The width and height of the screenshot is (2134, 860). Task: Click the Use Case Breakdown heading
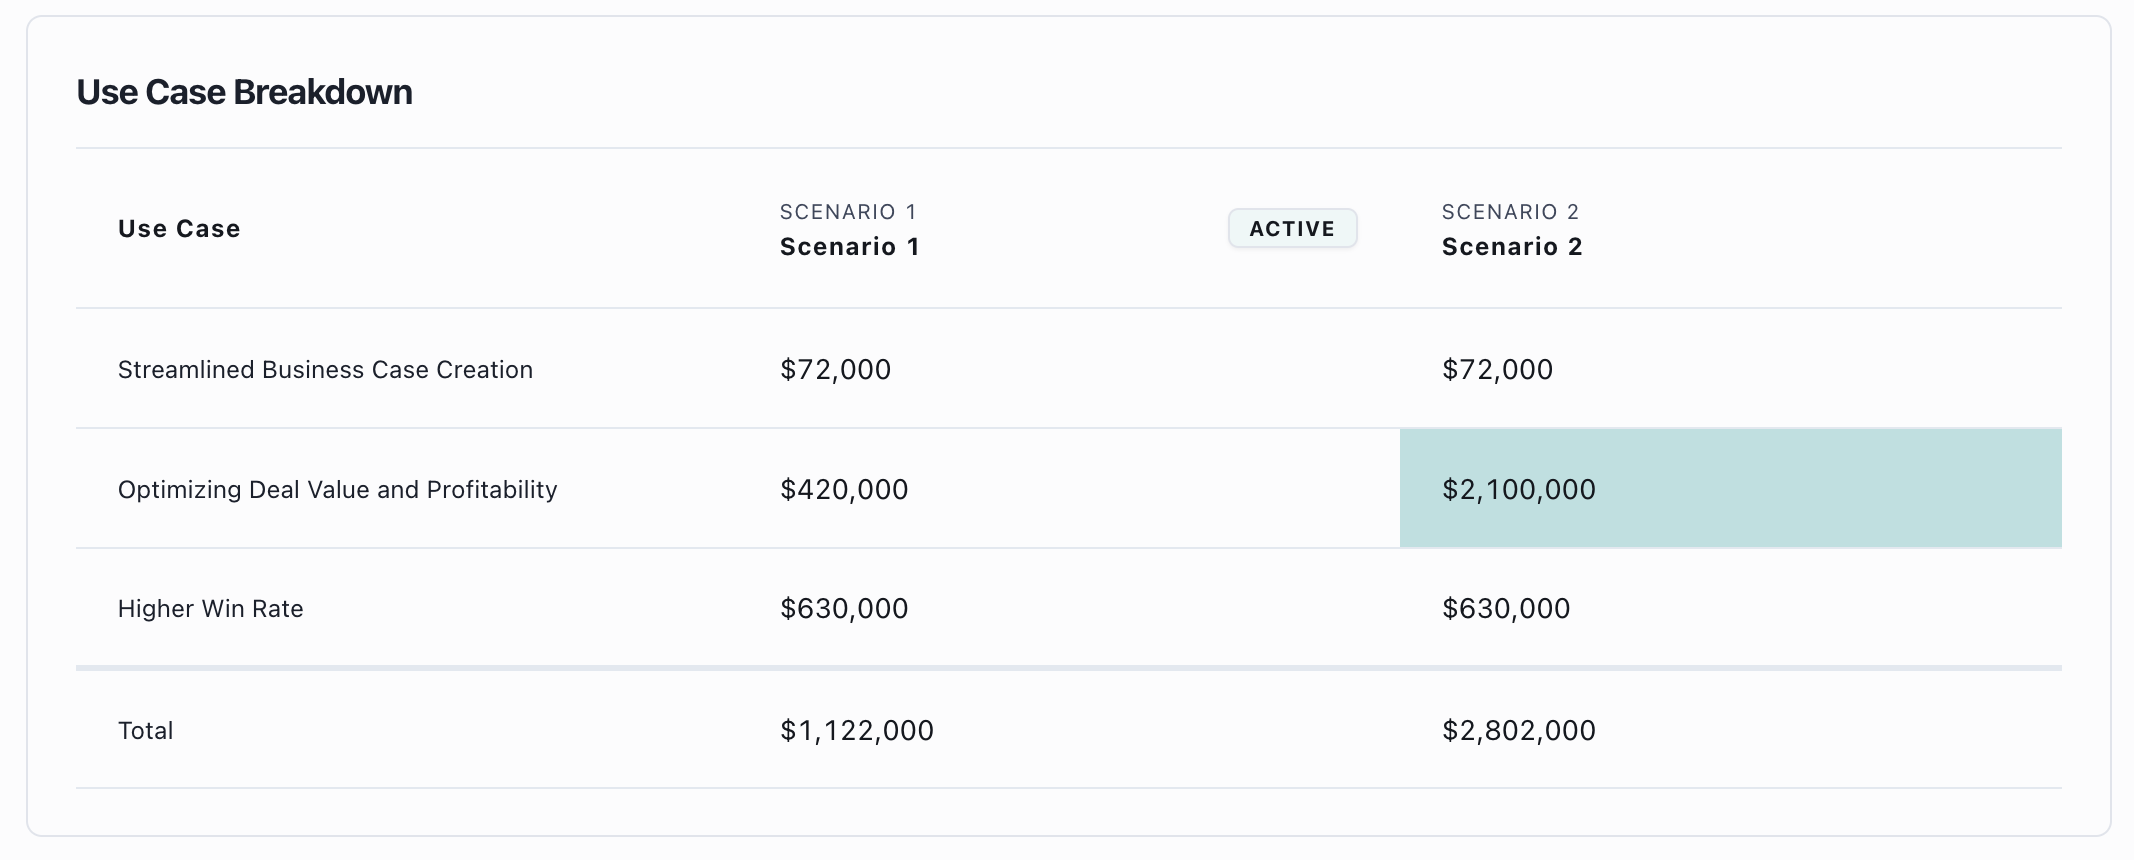[244, 92]
